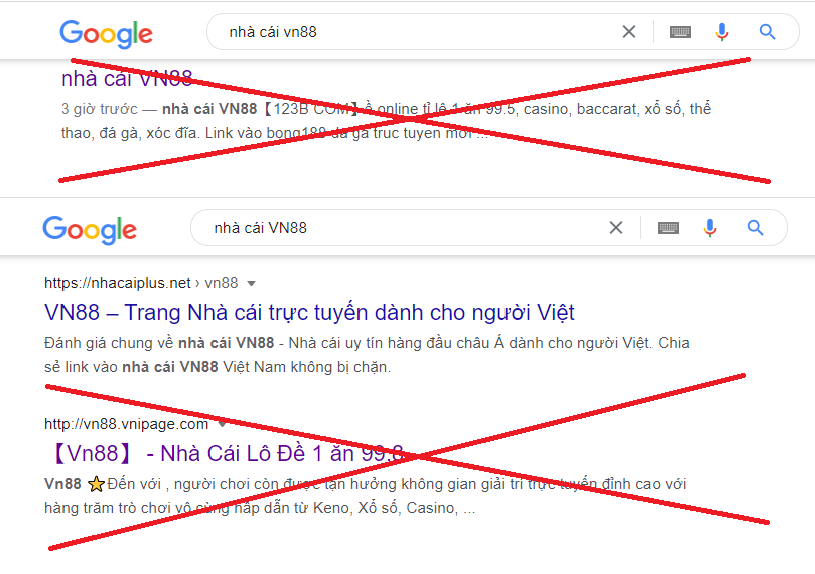
Task: Open the virtual keyboard in the top search bar
Action: click(680, 32)
